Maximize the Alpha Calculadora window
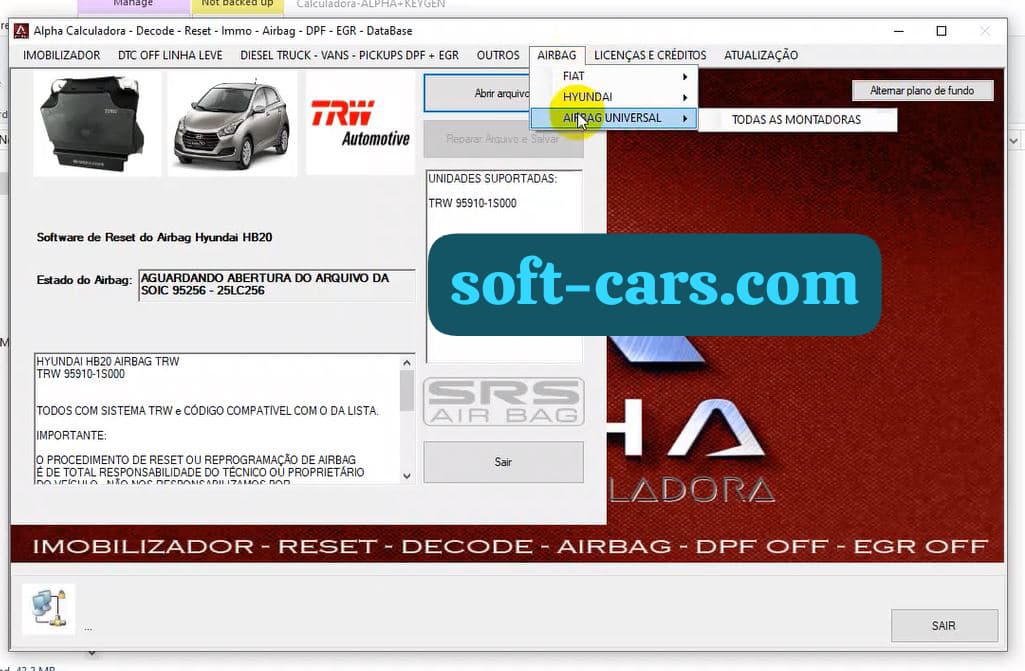1025x671 pixels. (941, 31)
